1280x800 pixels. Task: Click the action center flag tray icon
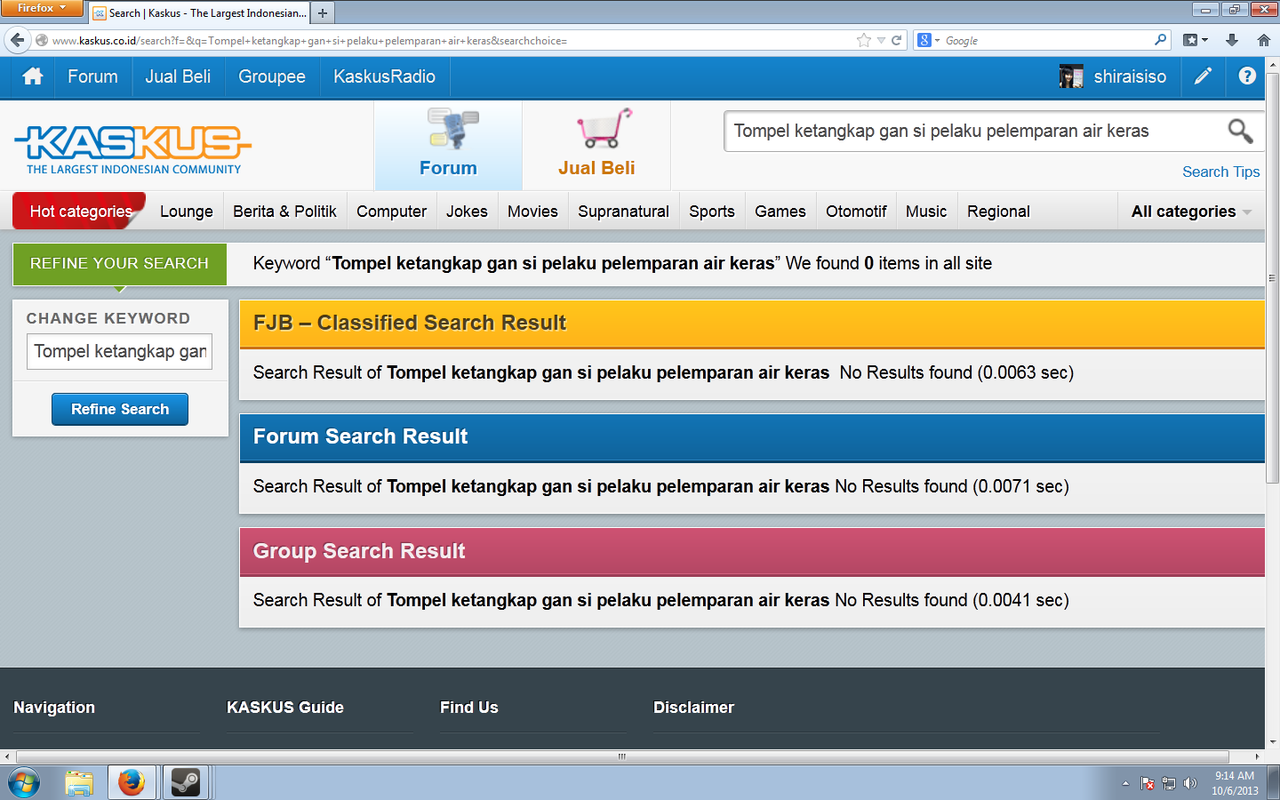pos(1148,783)
